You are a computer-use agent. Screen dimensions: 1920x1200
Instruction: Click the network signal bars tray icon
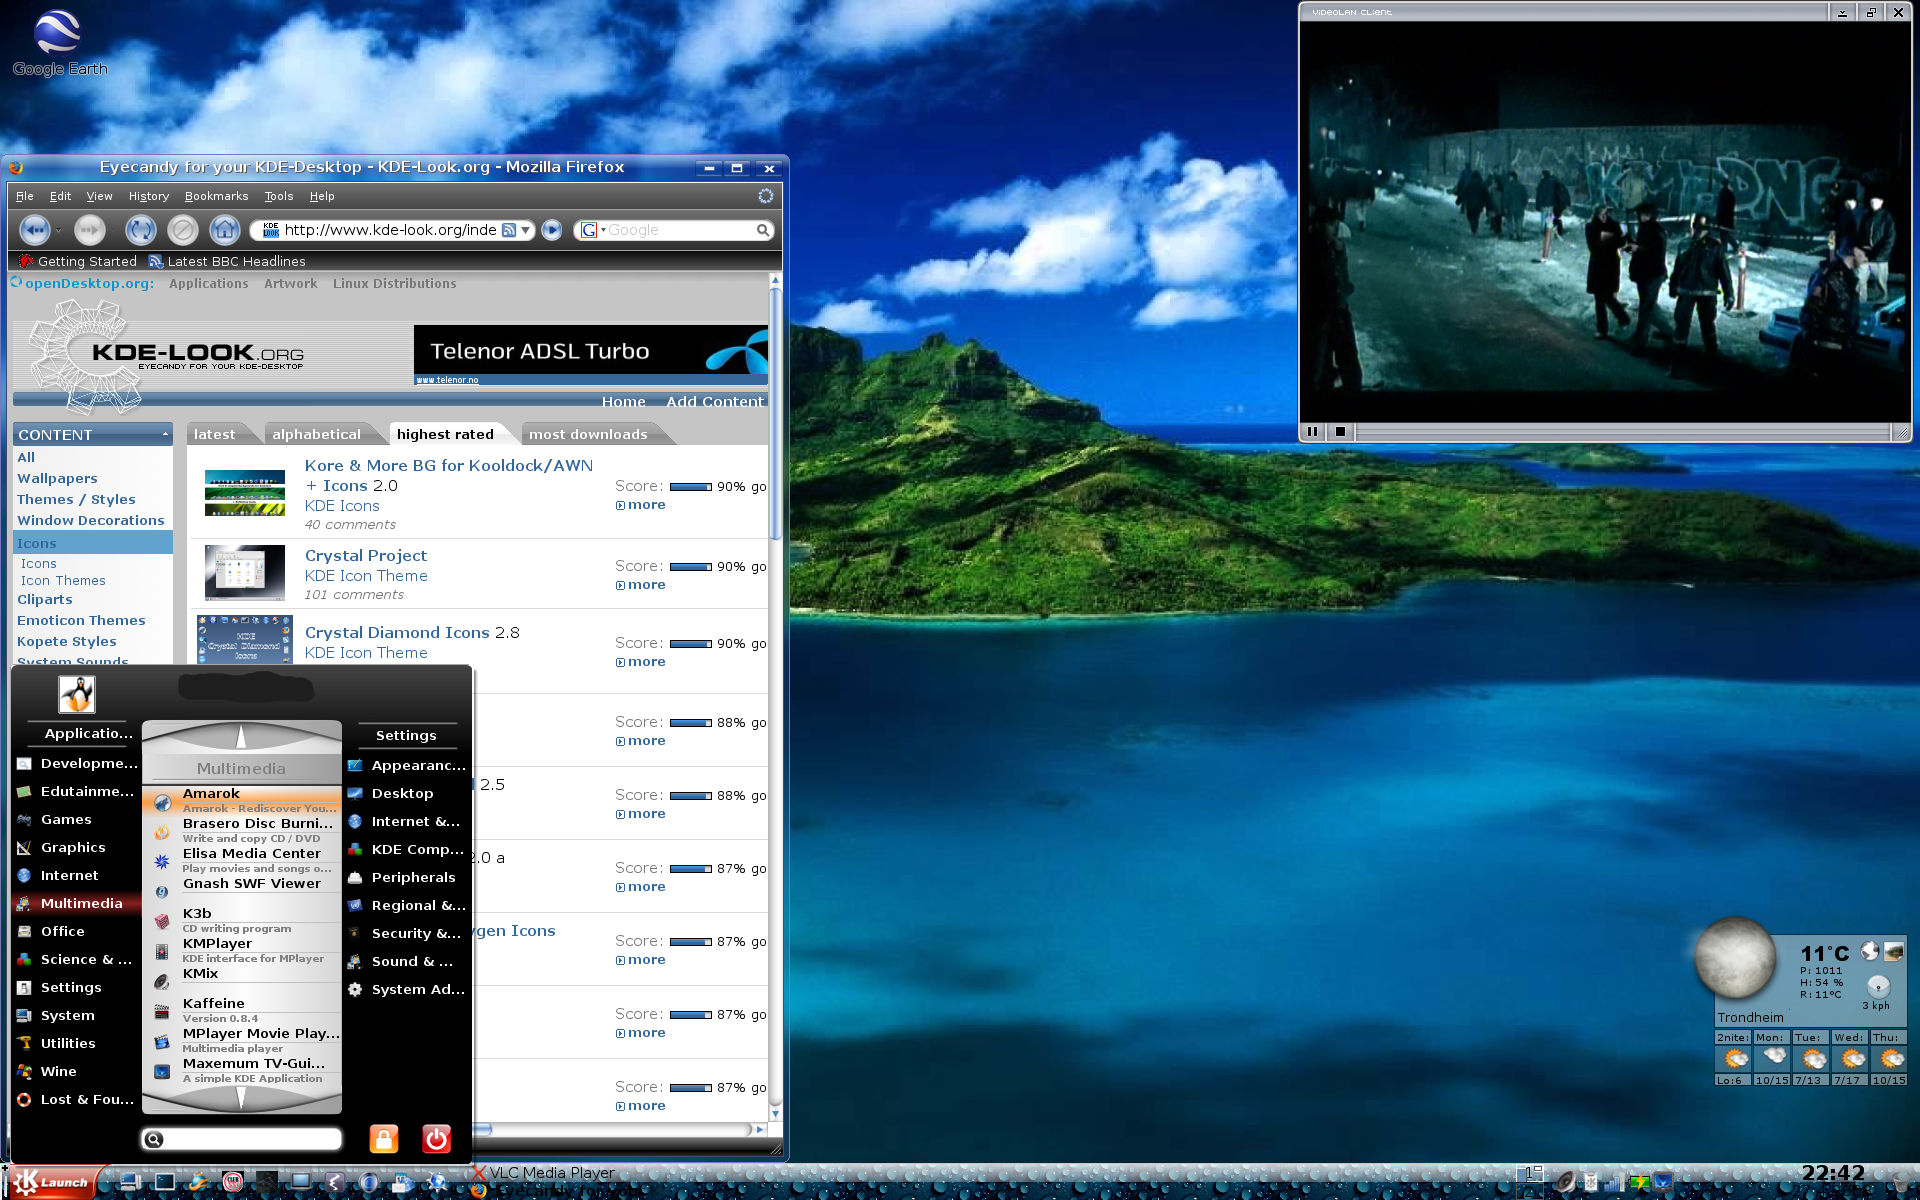coord(1614,1183)
